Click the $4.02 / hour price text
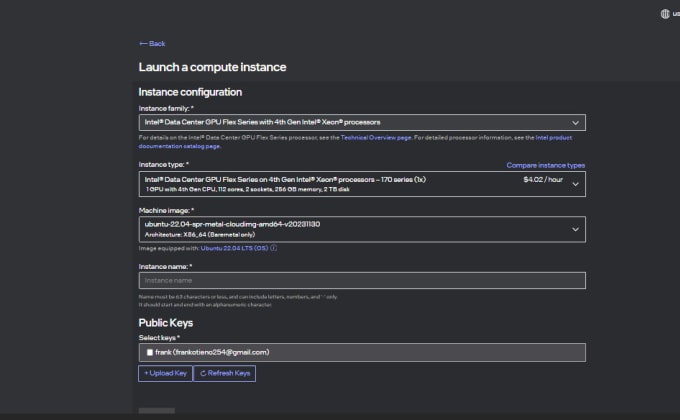The image size is (680, 420). tap(543, 179)
